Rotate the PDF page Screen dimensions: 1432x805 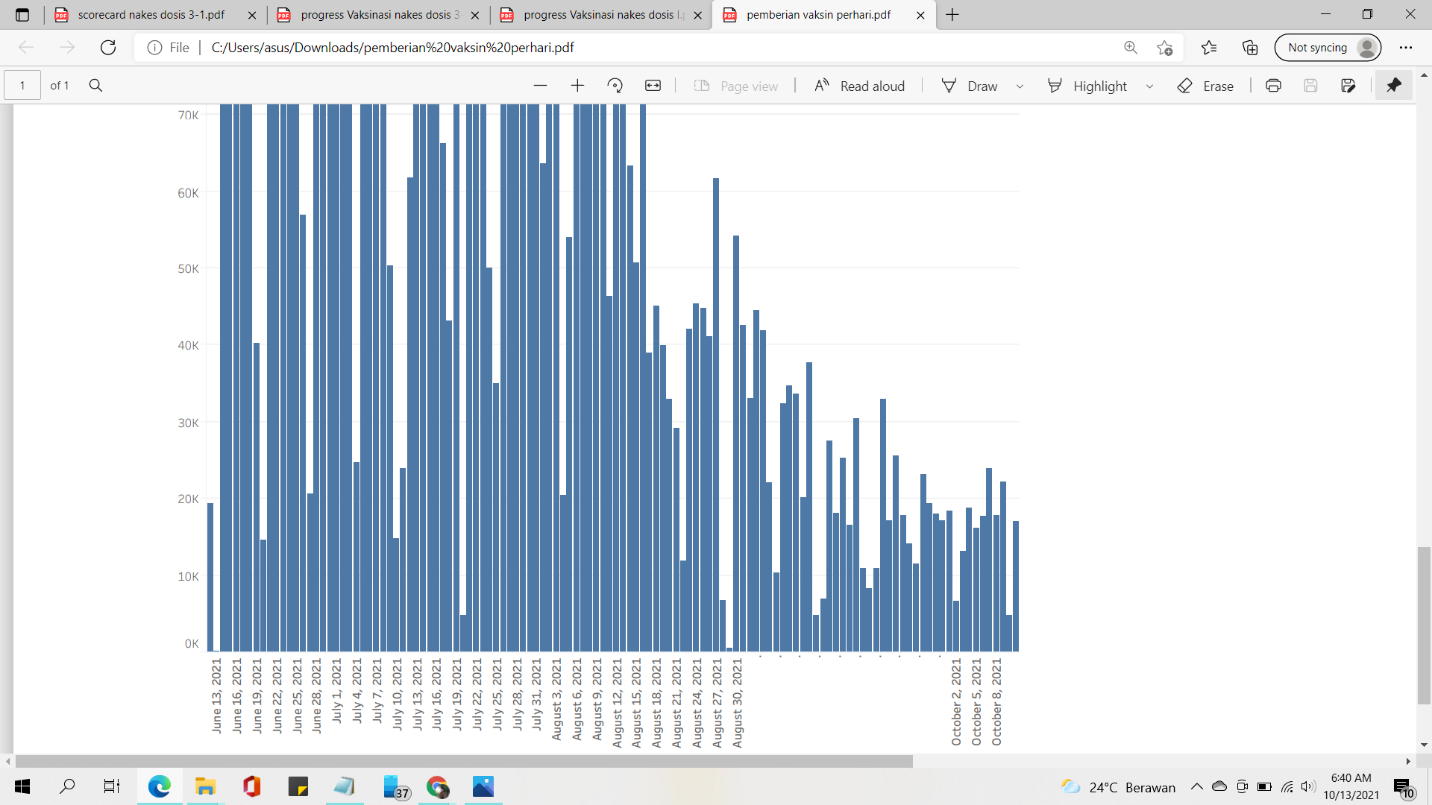click(615, 86)
